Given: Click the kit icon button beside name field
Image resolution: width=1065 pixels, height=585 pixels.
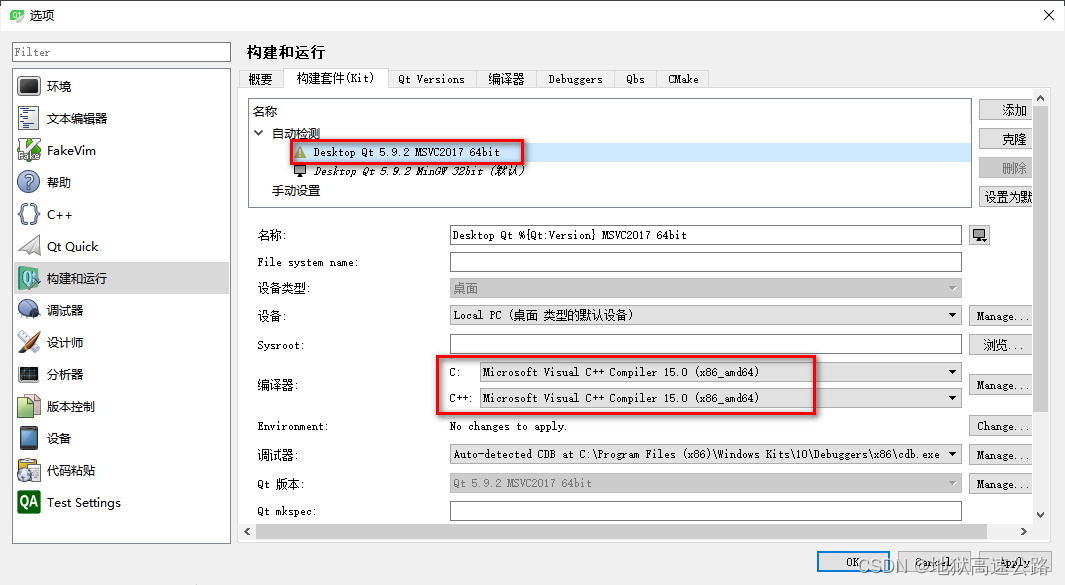Looking at the screenshot, I should tap(979, 235).
